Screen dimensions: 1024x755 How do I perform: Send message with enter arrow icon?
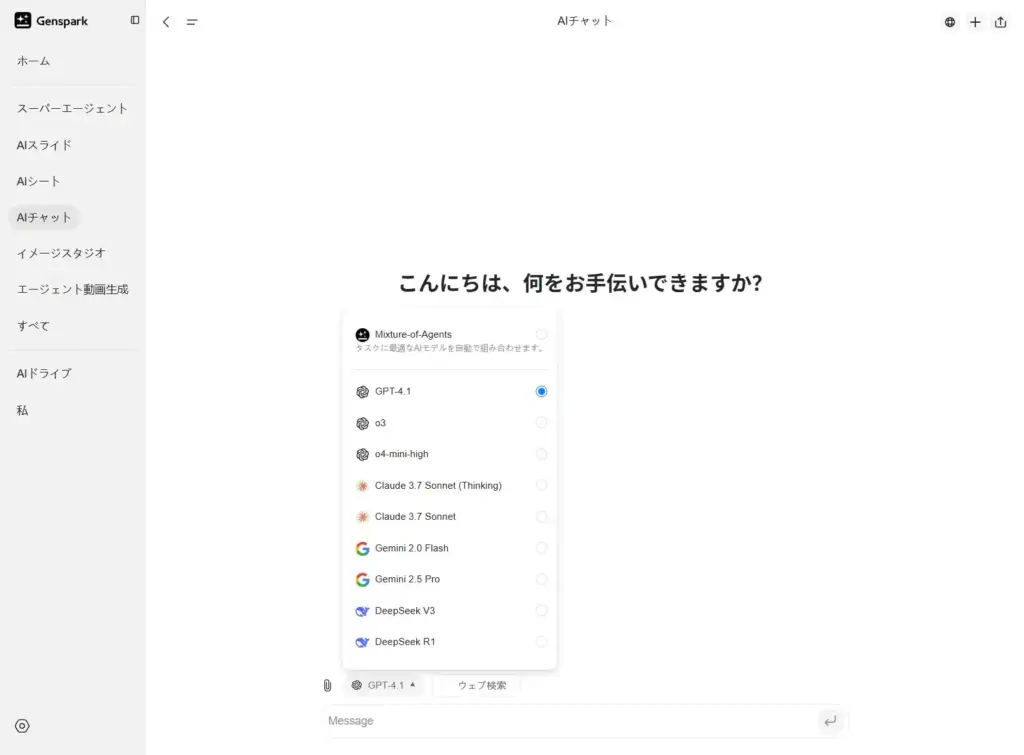[x=830, y=721]
